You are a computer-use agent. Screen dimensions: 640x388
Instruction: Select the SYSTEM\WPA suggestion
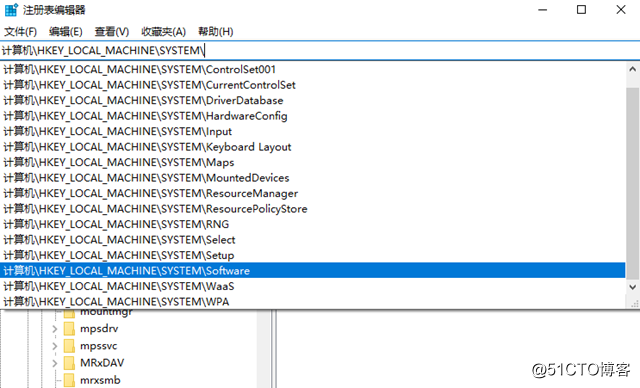click(313, 302)
